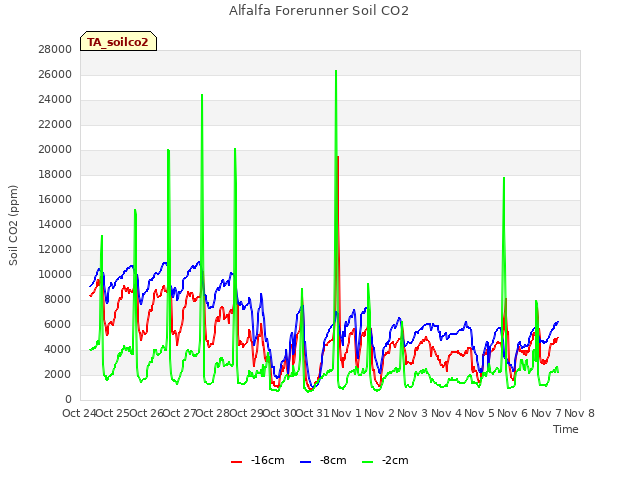
Task: Click the 18000 y-axis tick label
Action: coord(55,175)
